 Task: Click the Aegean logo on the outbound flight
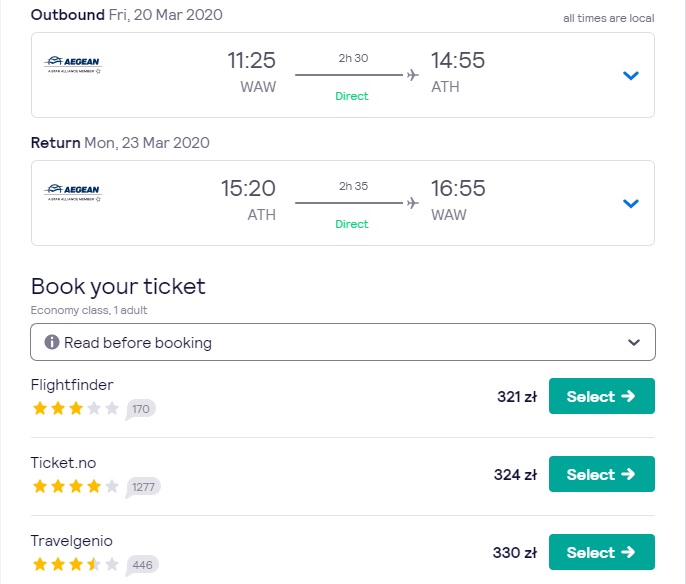(73, 64)
